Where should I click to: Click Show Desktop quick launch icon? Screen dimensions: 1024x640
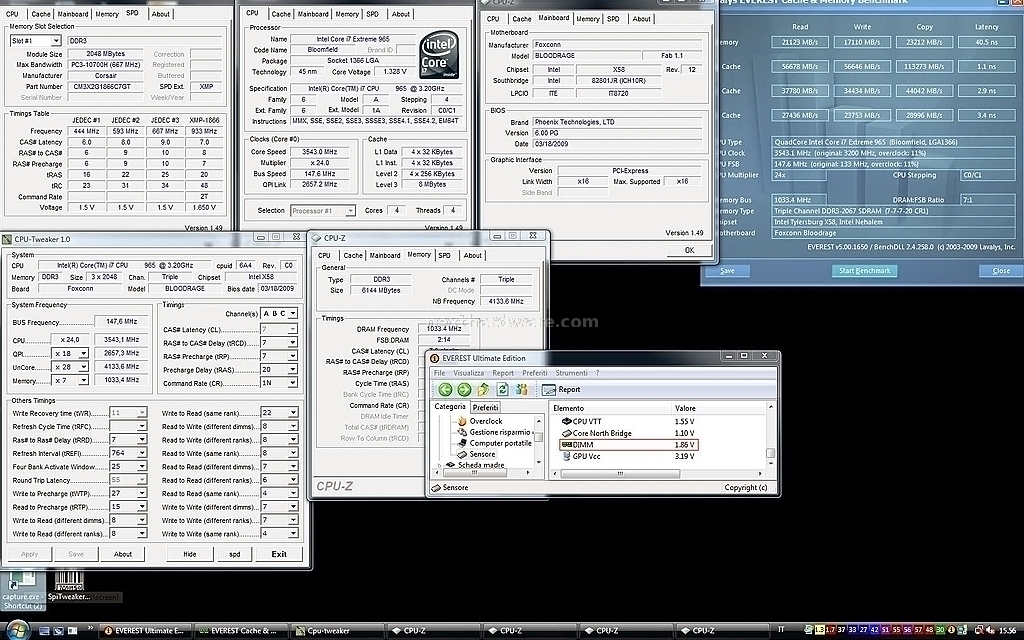click(44, 631)
